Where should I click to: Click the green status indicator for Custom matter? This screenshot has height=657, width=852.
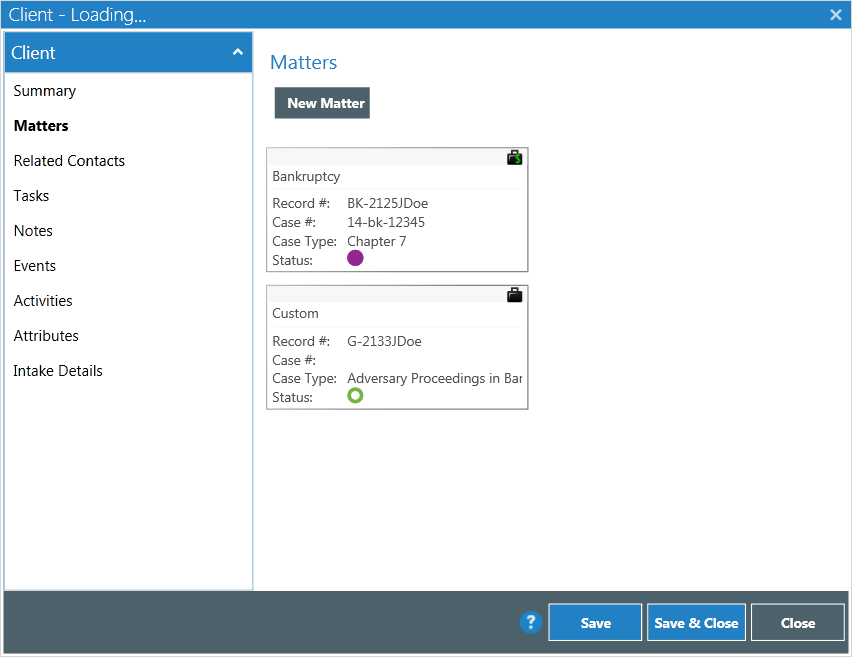355,395
